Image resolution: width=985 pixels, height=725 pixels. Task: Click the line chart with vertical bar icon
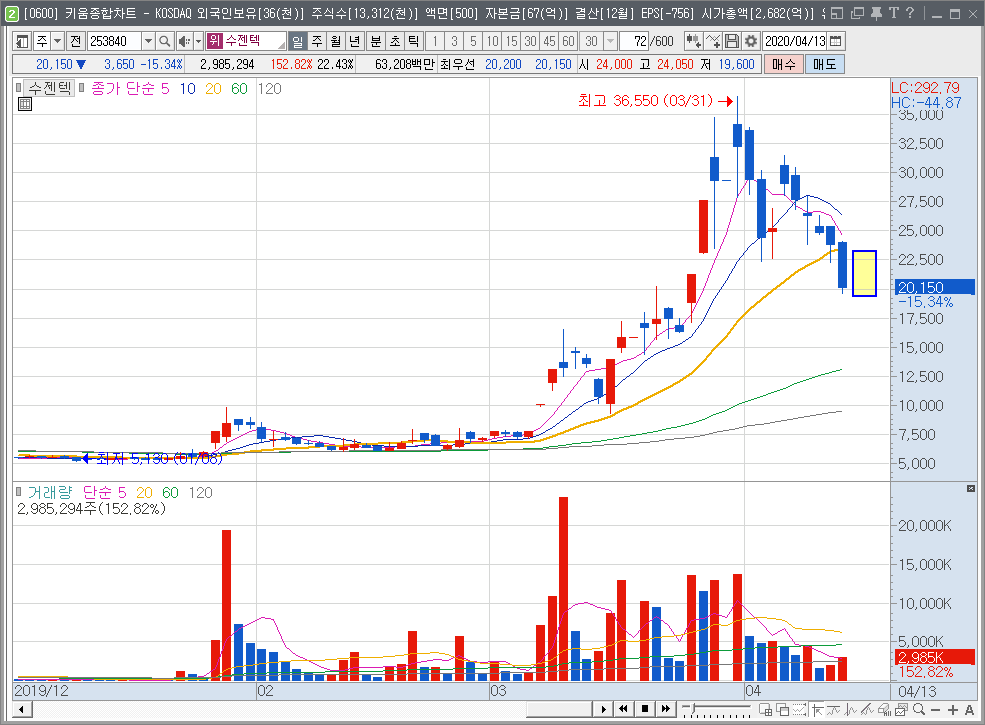coord(851,710)
